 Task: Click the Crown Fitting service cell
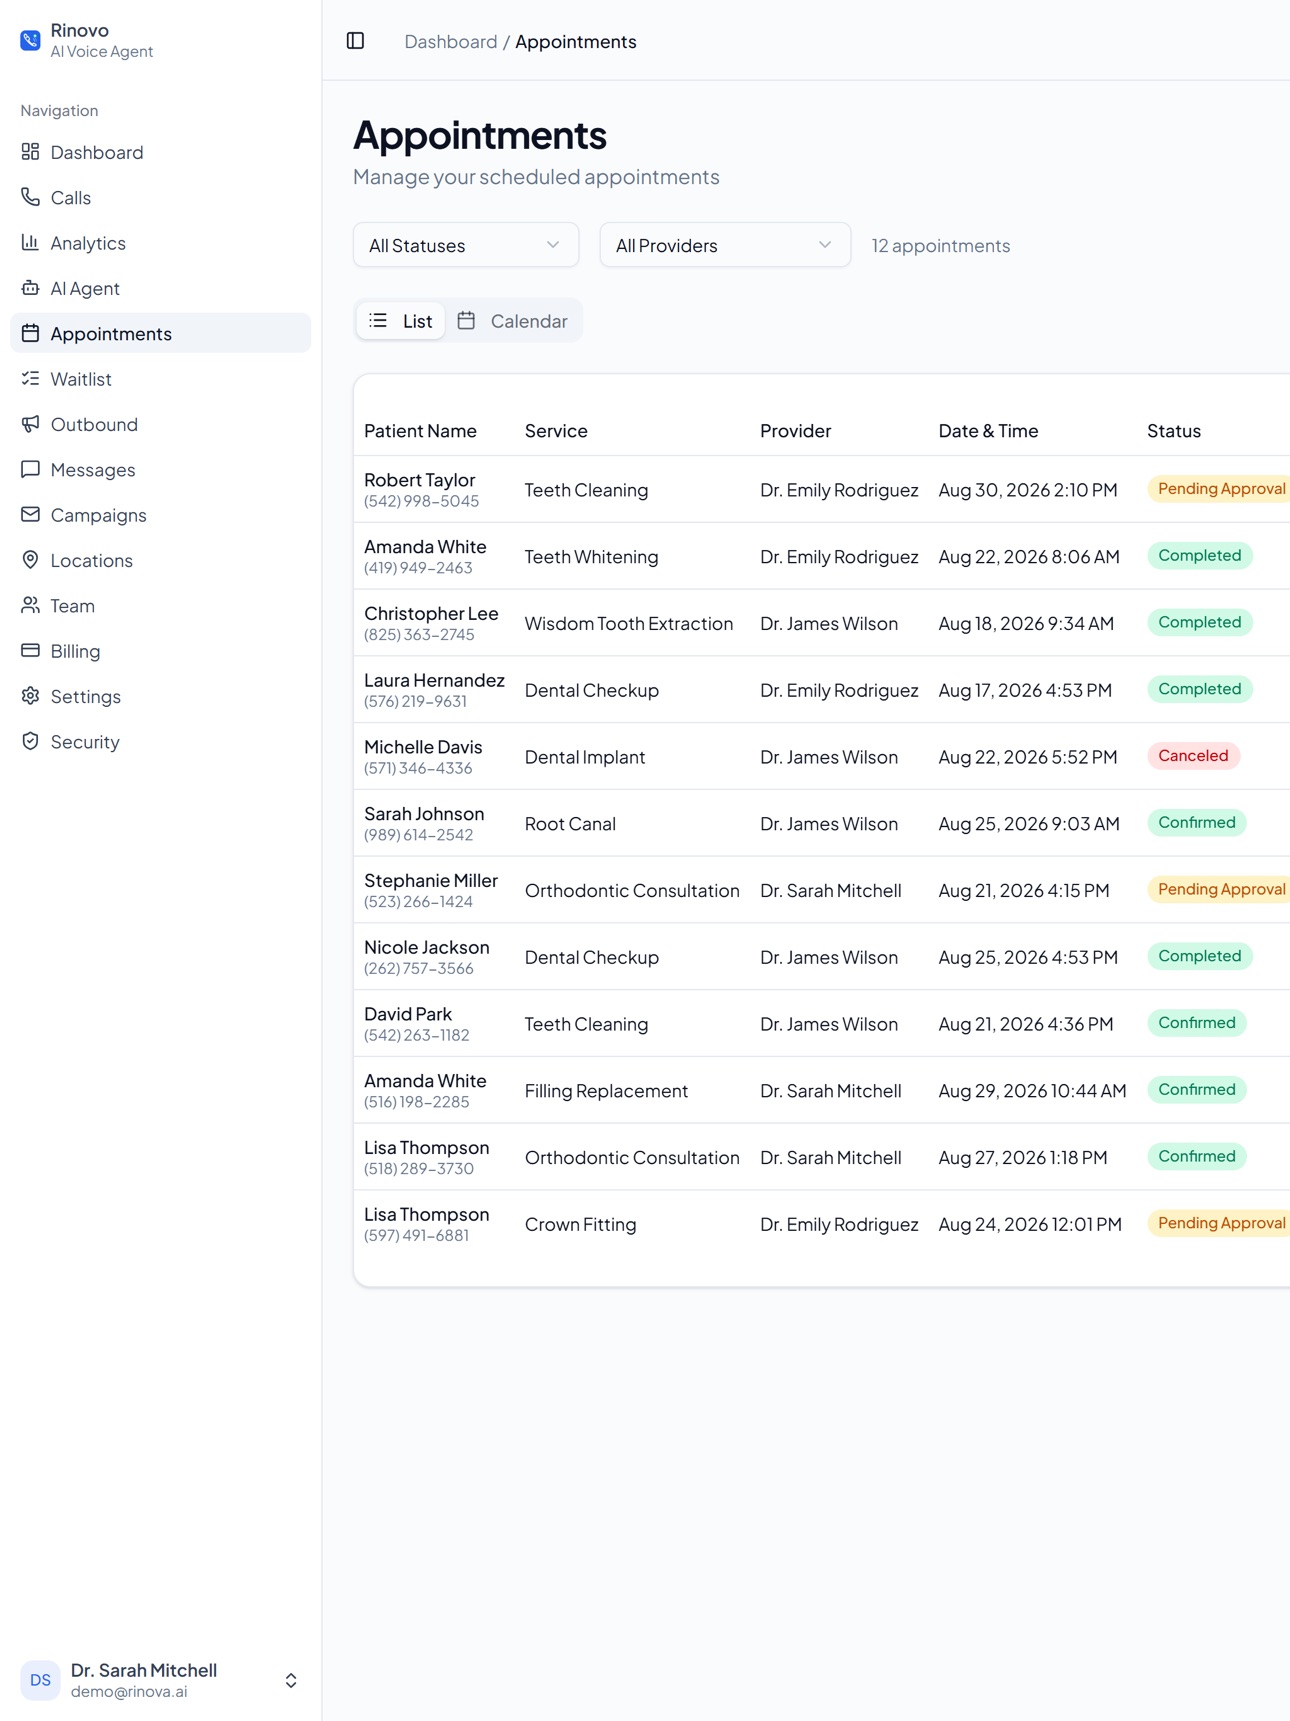[580, 1224]
